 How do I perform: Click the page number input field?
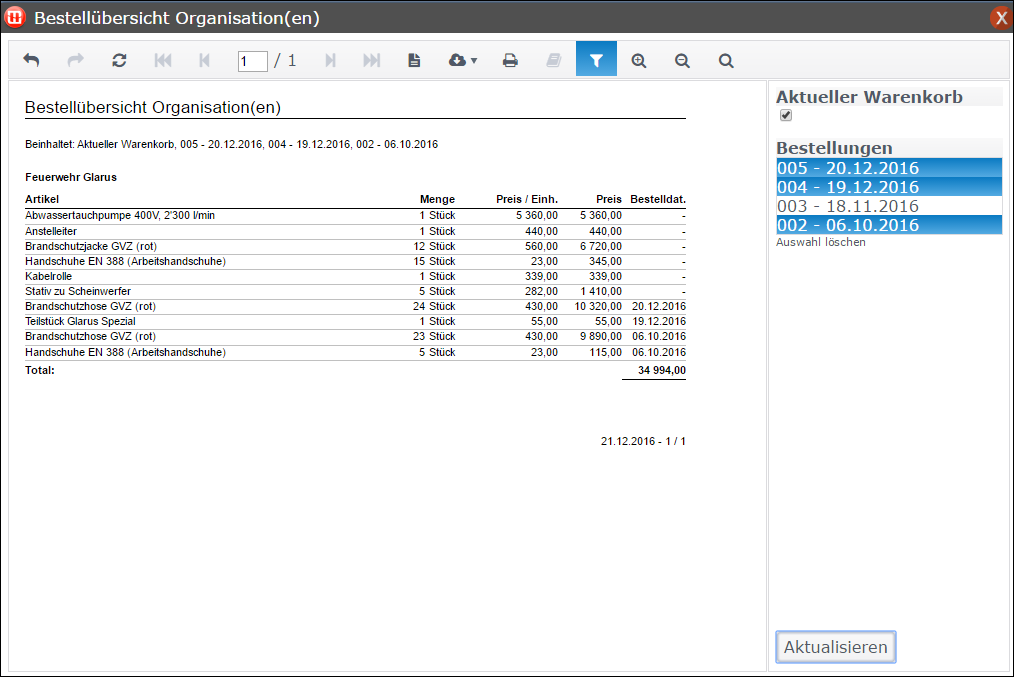253,60
